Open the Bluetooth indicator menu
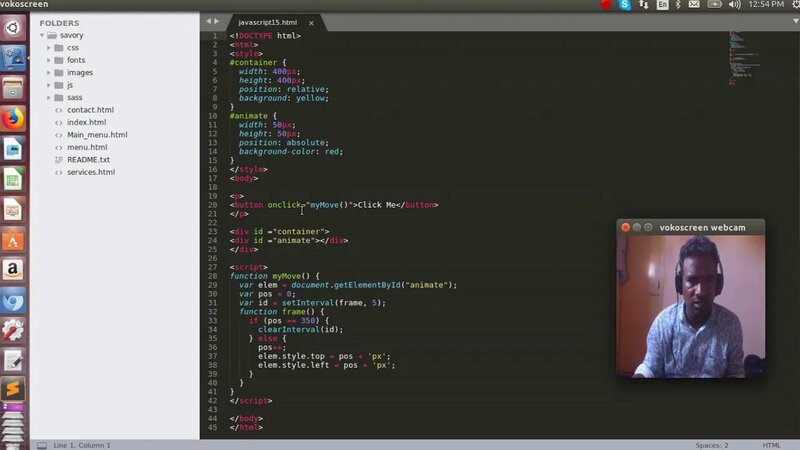This screenshot has height=450, width=800. click(x=678, y=5)
